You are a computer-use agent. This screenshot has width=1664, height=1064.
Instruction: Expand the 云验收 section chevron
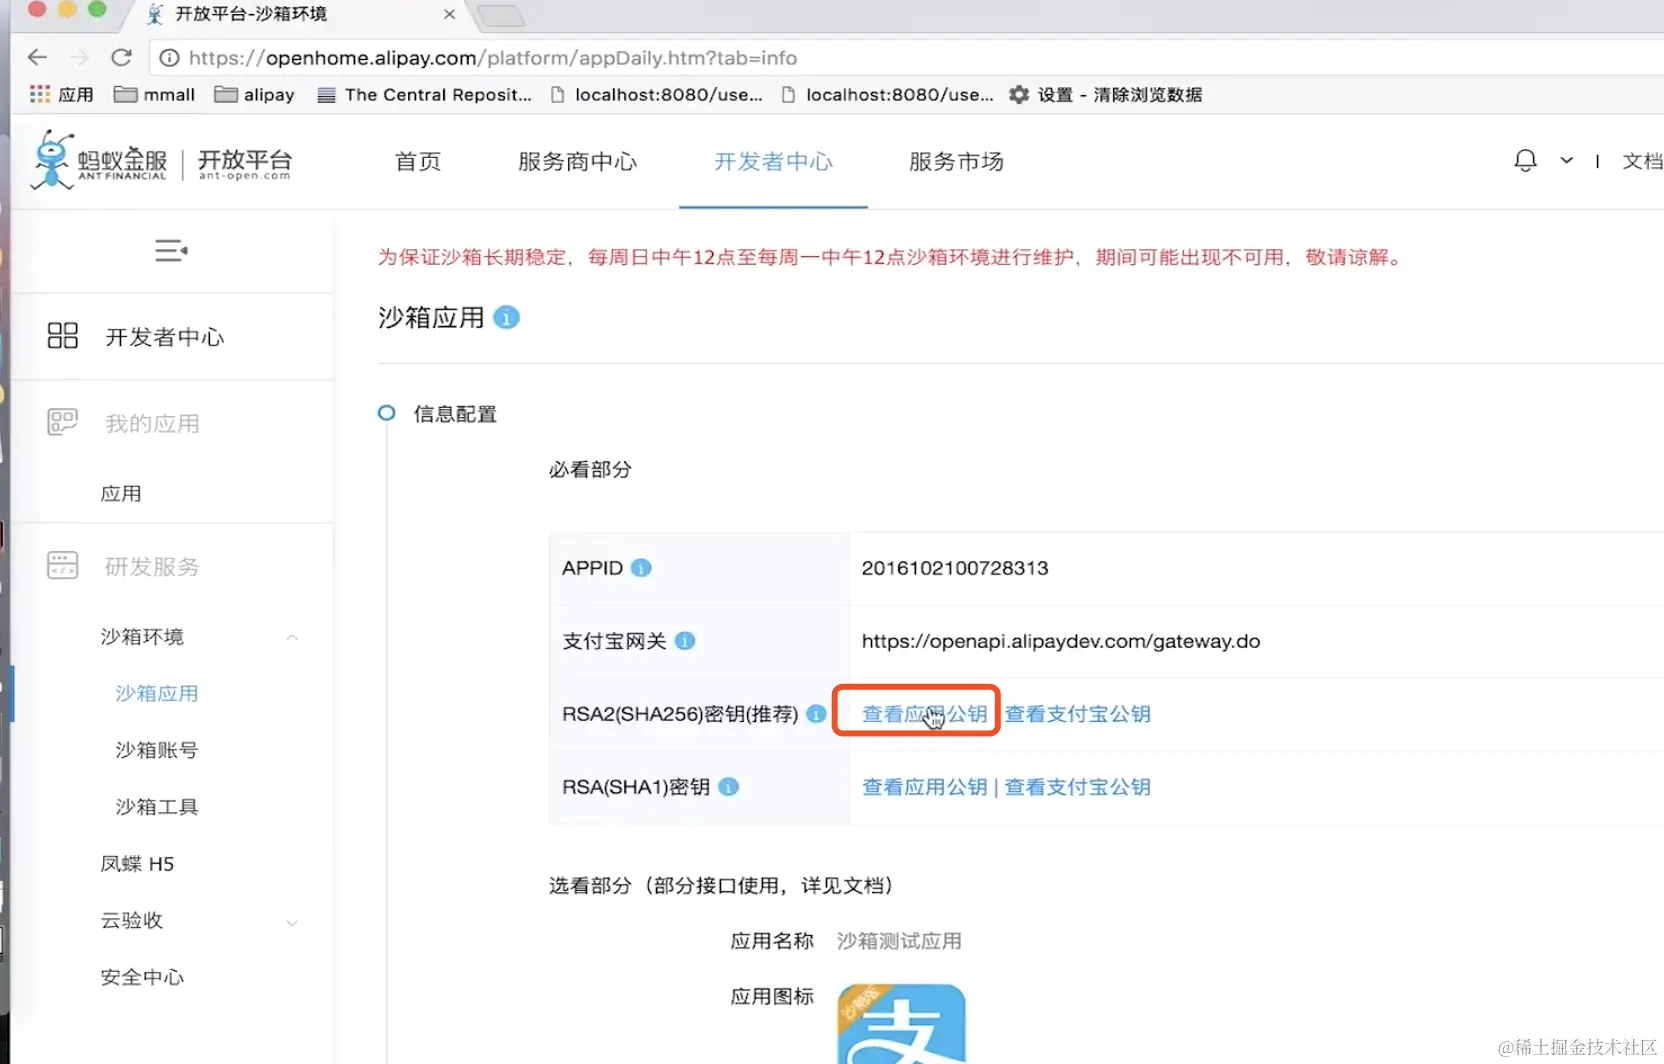(x=292, y=922)
